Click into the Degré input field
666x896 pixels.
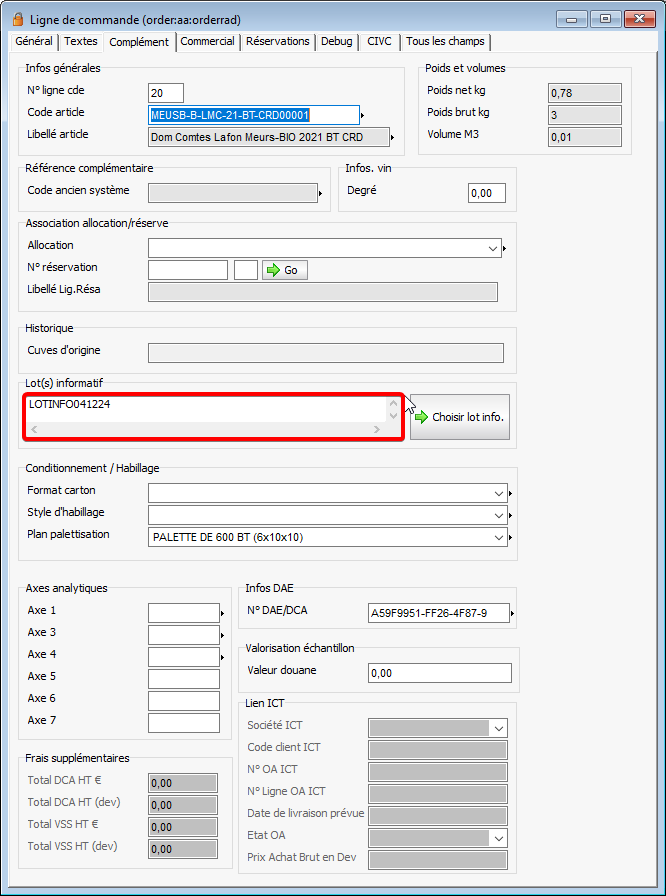486,193
